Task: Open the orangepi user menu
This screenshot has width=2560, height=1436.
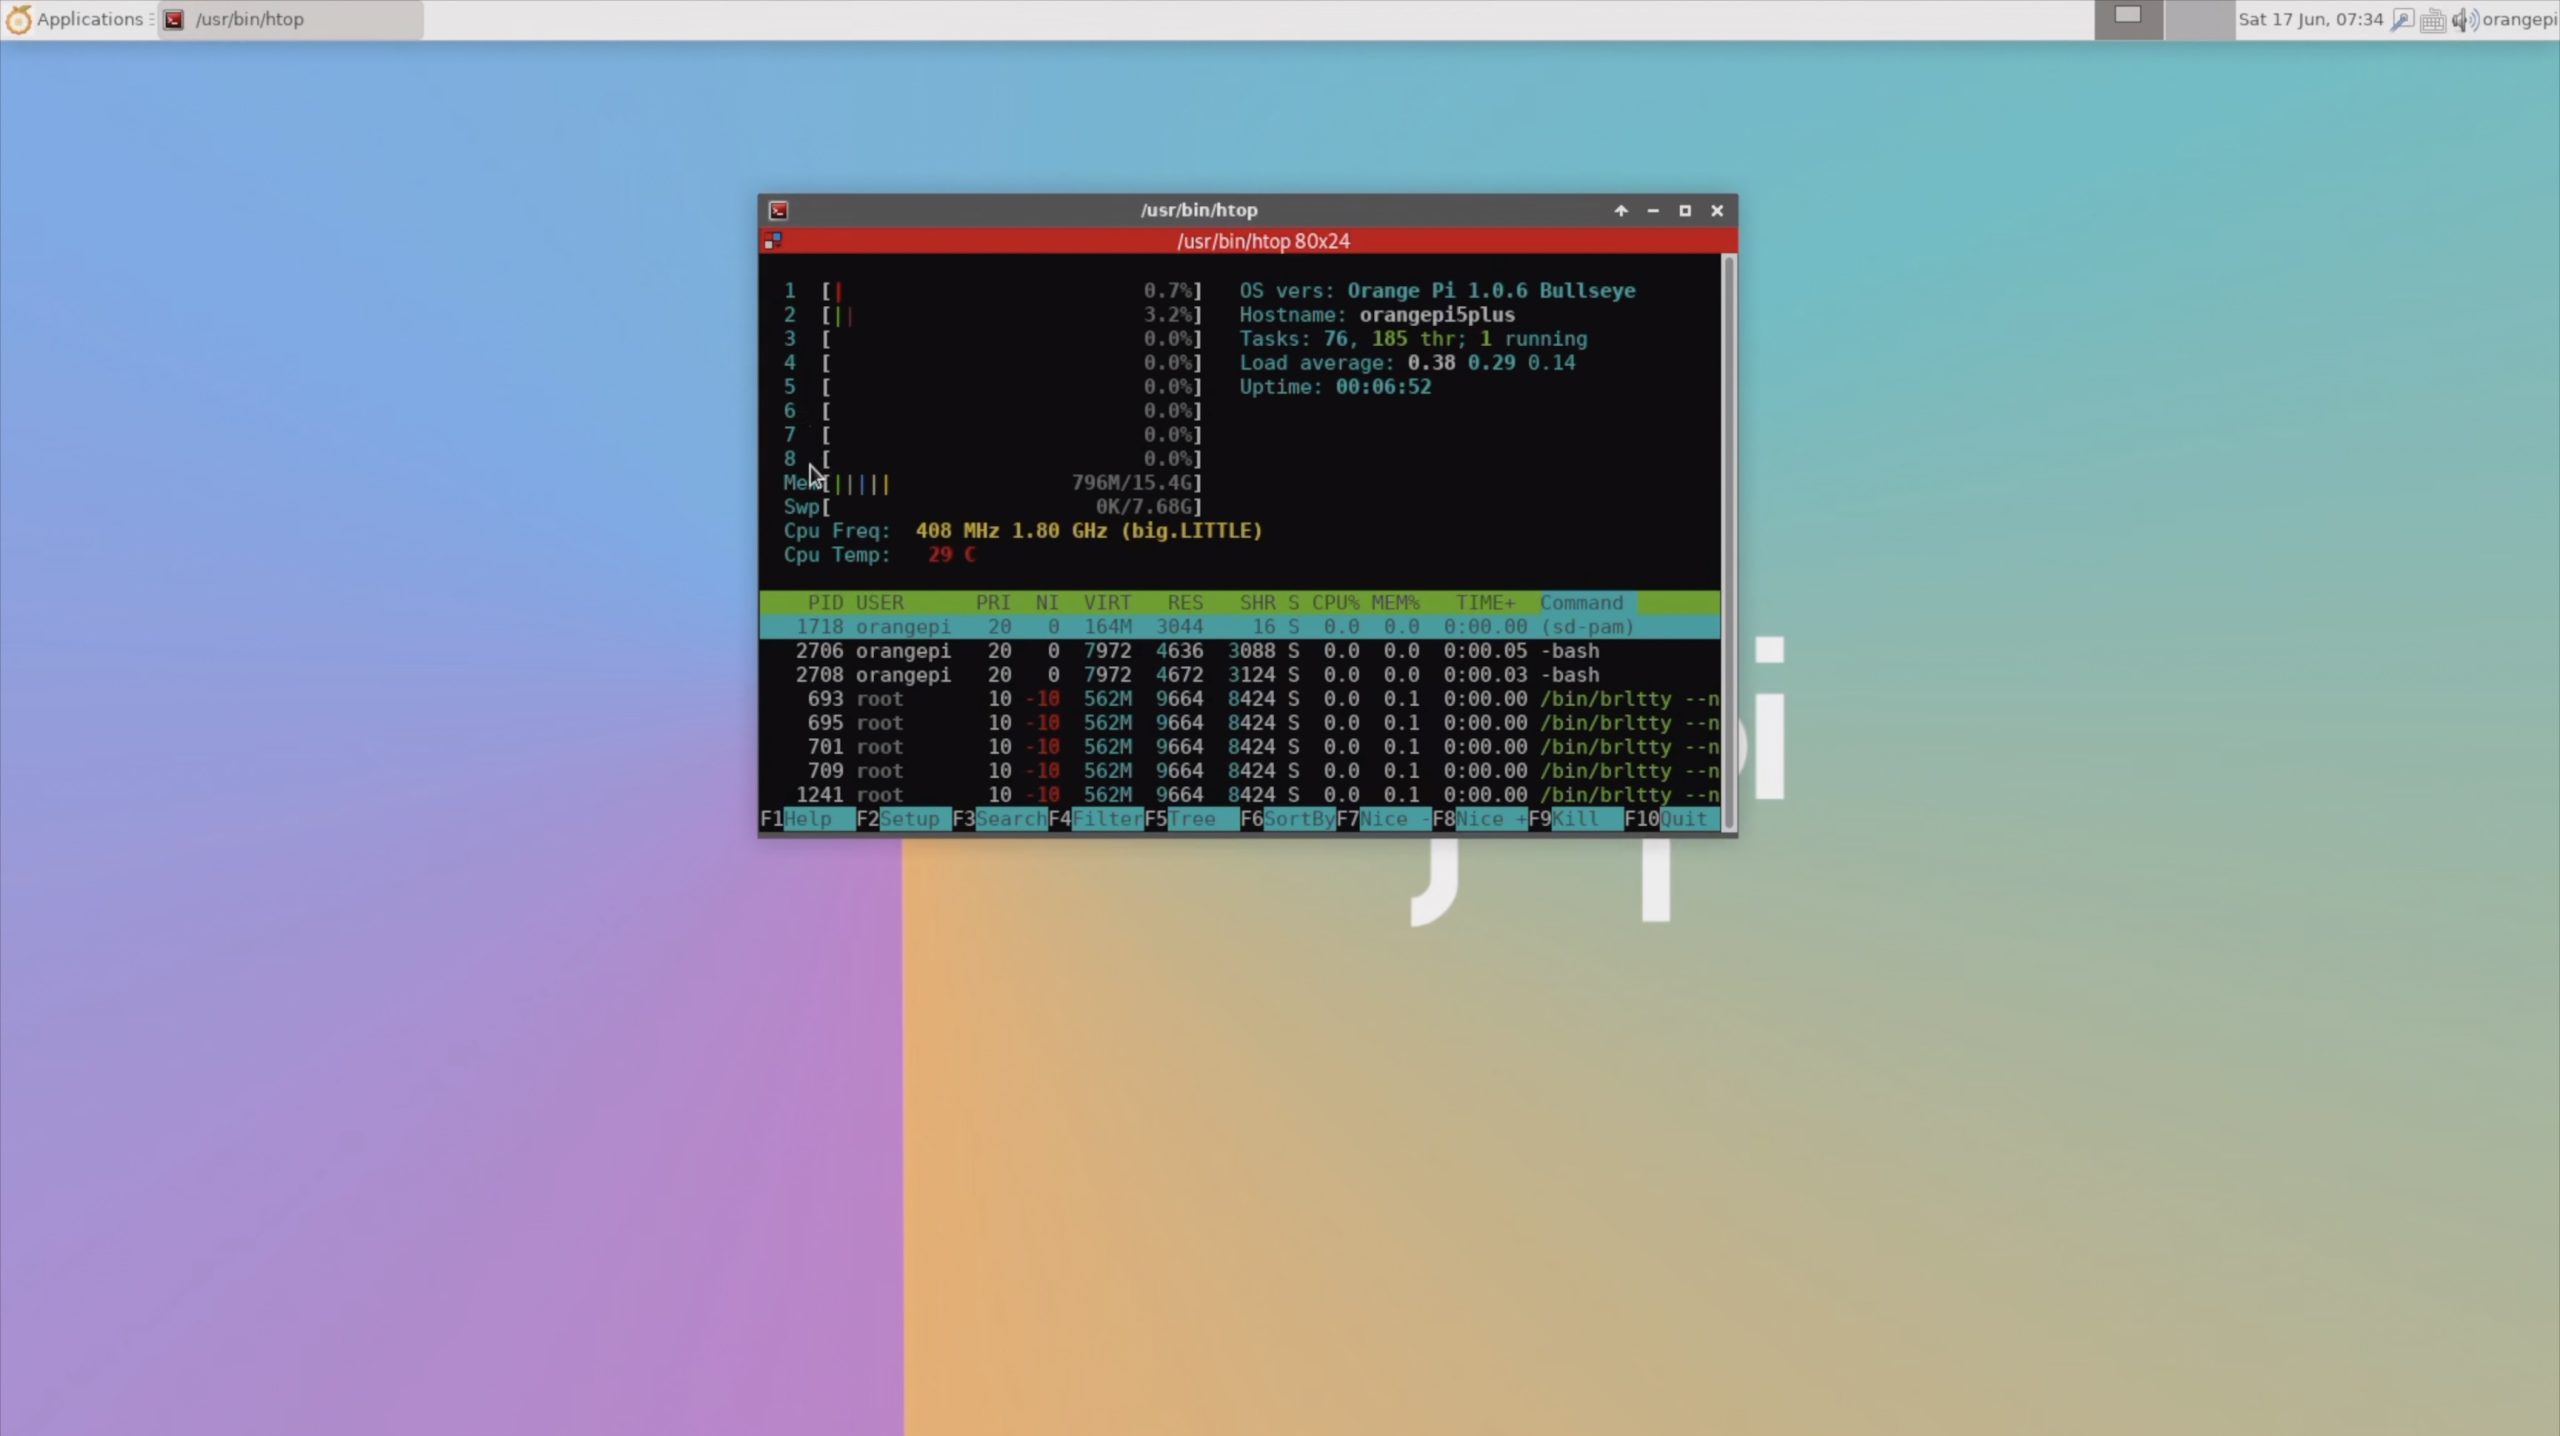Action: [2519, 19]
